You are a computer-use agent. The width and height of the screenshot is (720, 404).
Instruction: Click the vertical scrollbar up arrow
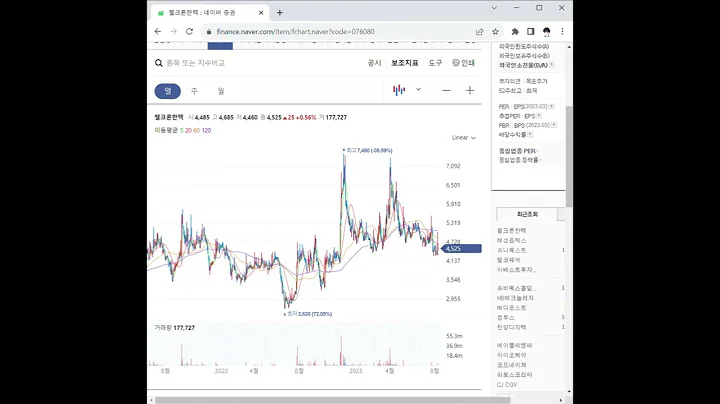[x=569, y=47]
